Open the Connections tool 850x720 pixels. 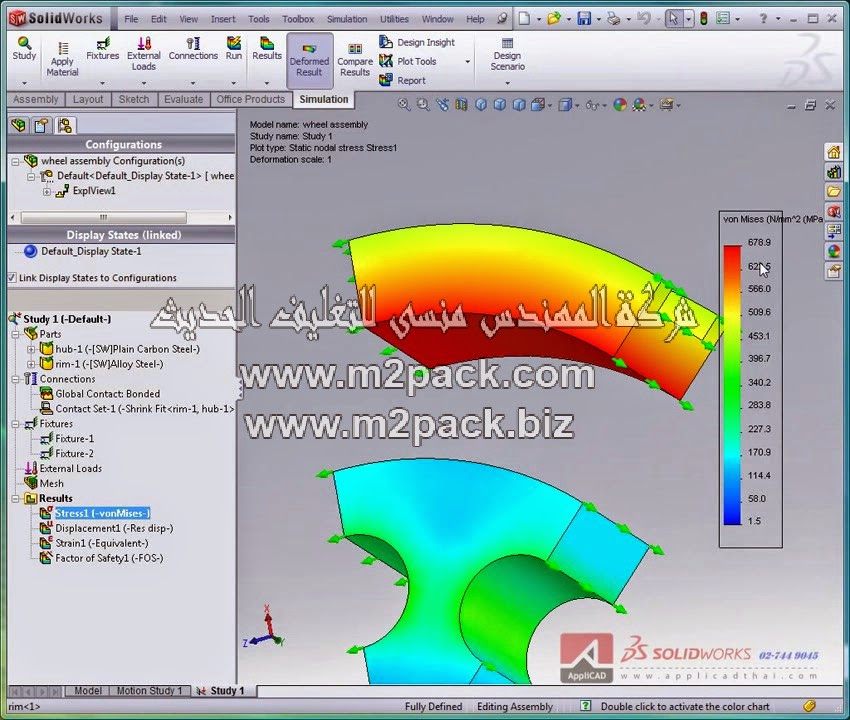click(193, 49)
